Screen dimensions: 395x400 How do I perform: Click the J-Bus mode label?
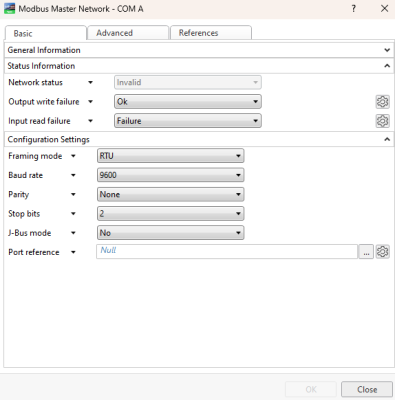tap(30, 233)
